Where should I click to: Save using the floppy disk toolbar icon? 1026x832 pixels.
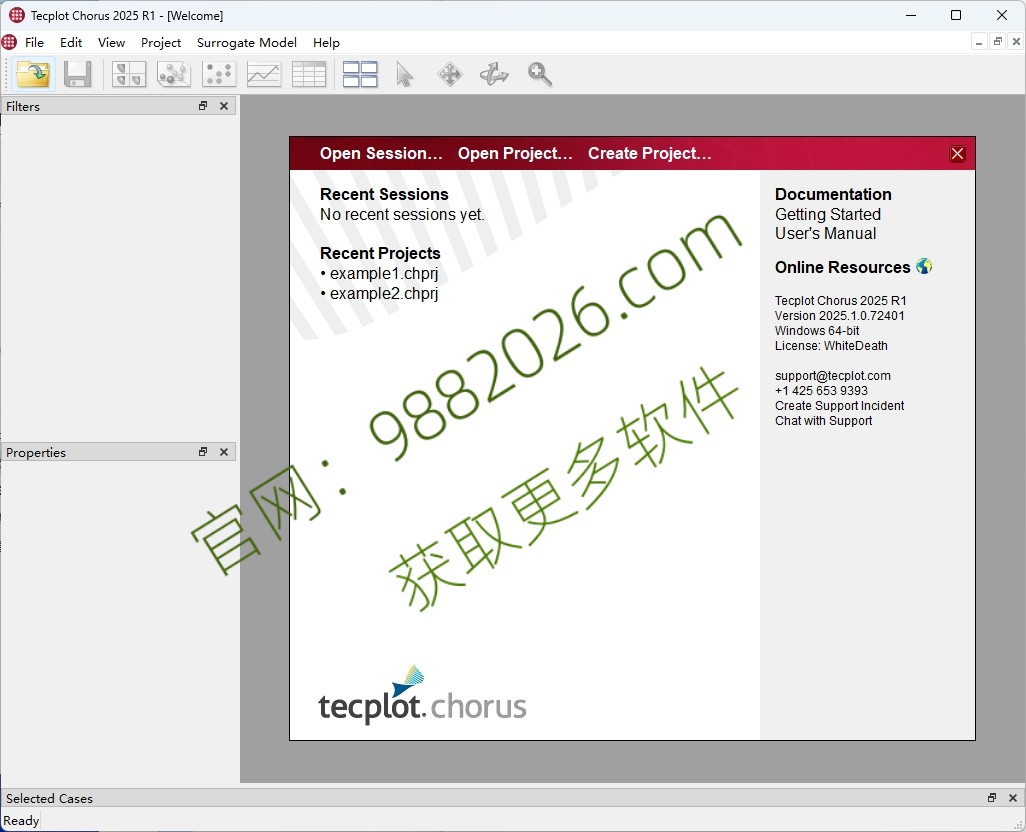click(x=77, y=74)
